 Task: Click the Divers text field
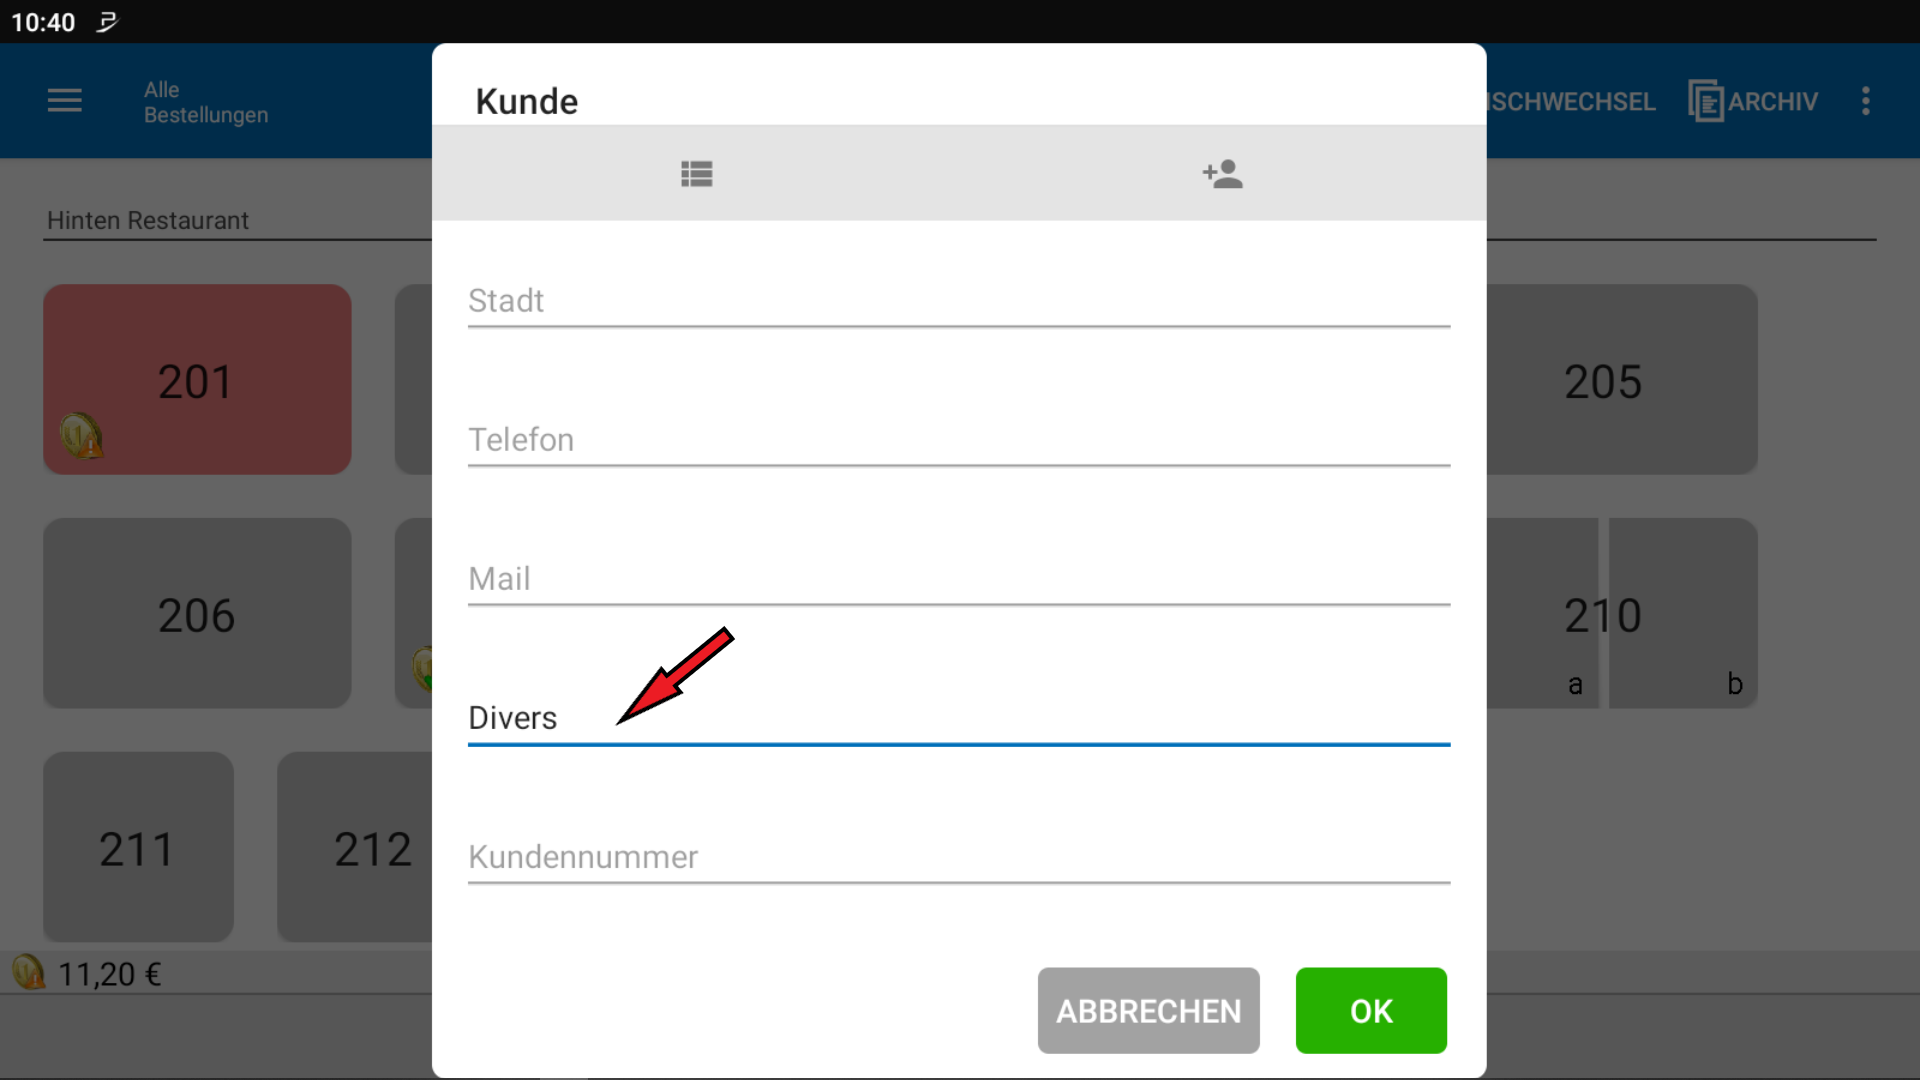[x=958, y=717]
